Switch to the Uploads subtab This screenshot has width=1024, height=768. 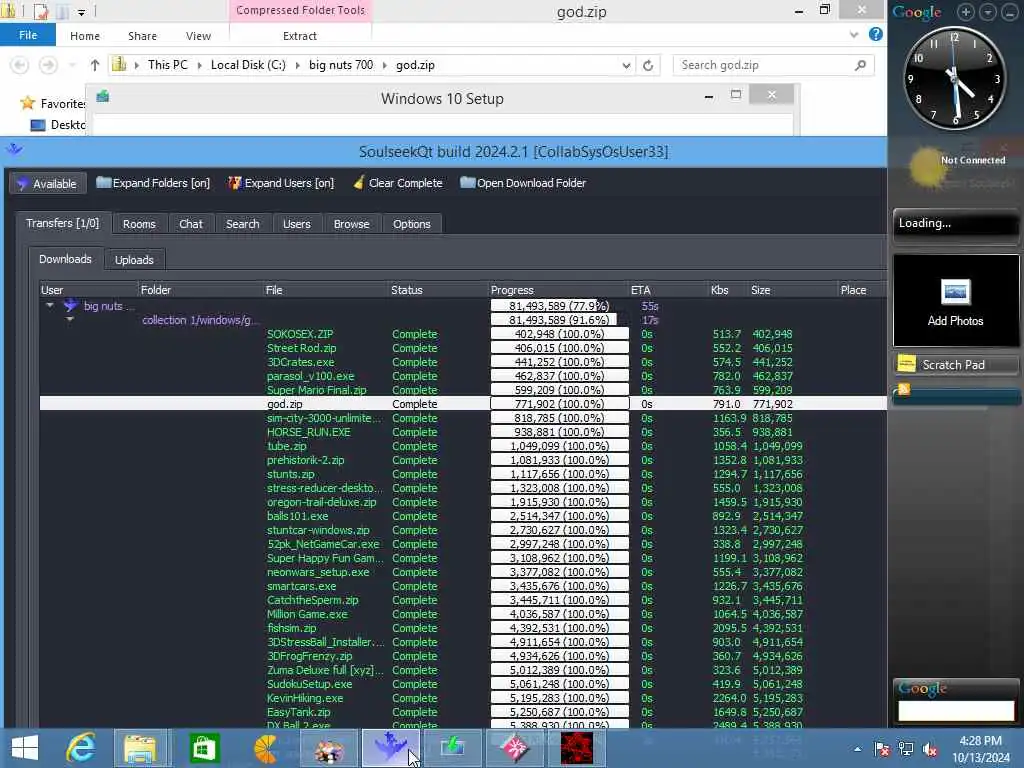[x=134, y=260]
